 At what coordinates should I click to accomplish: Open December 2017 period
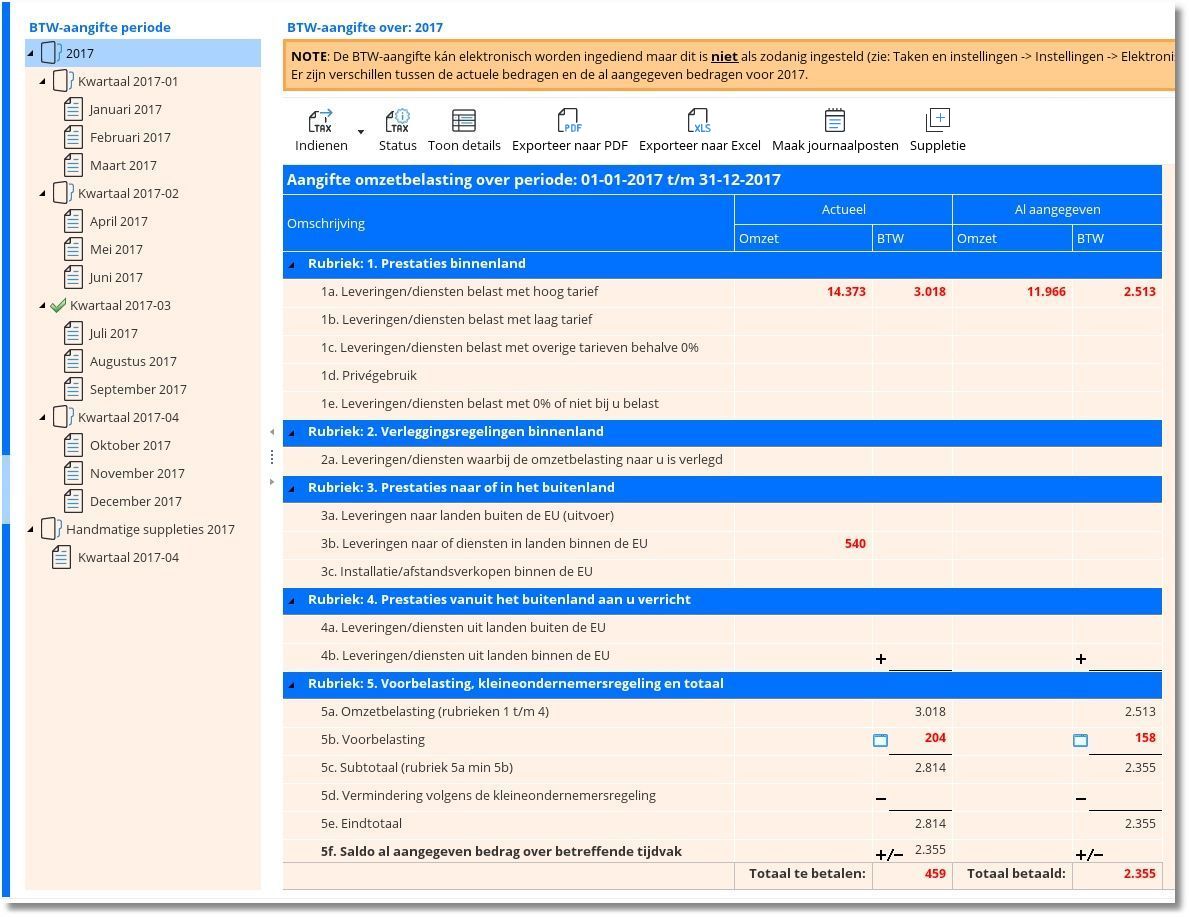135,502
